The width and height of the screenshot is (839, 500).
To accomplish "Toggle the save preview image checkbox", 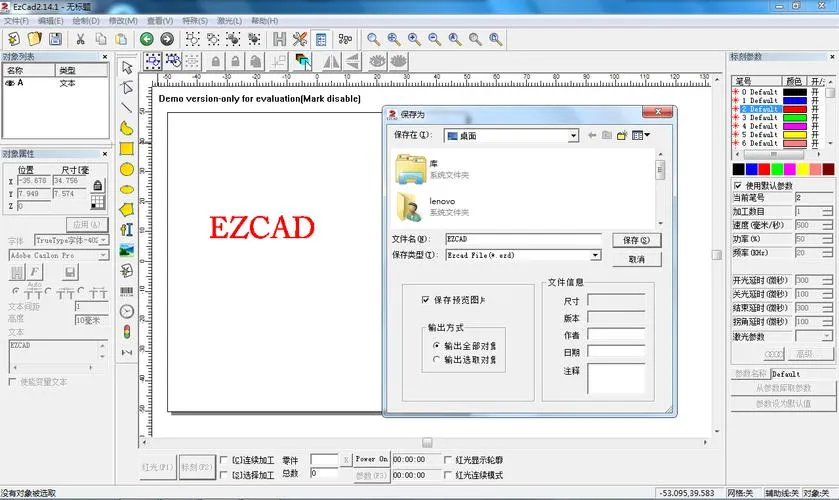I will coord(425,300).
